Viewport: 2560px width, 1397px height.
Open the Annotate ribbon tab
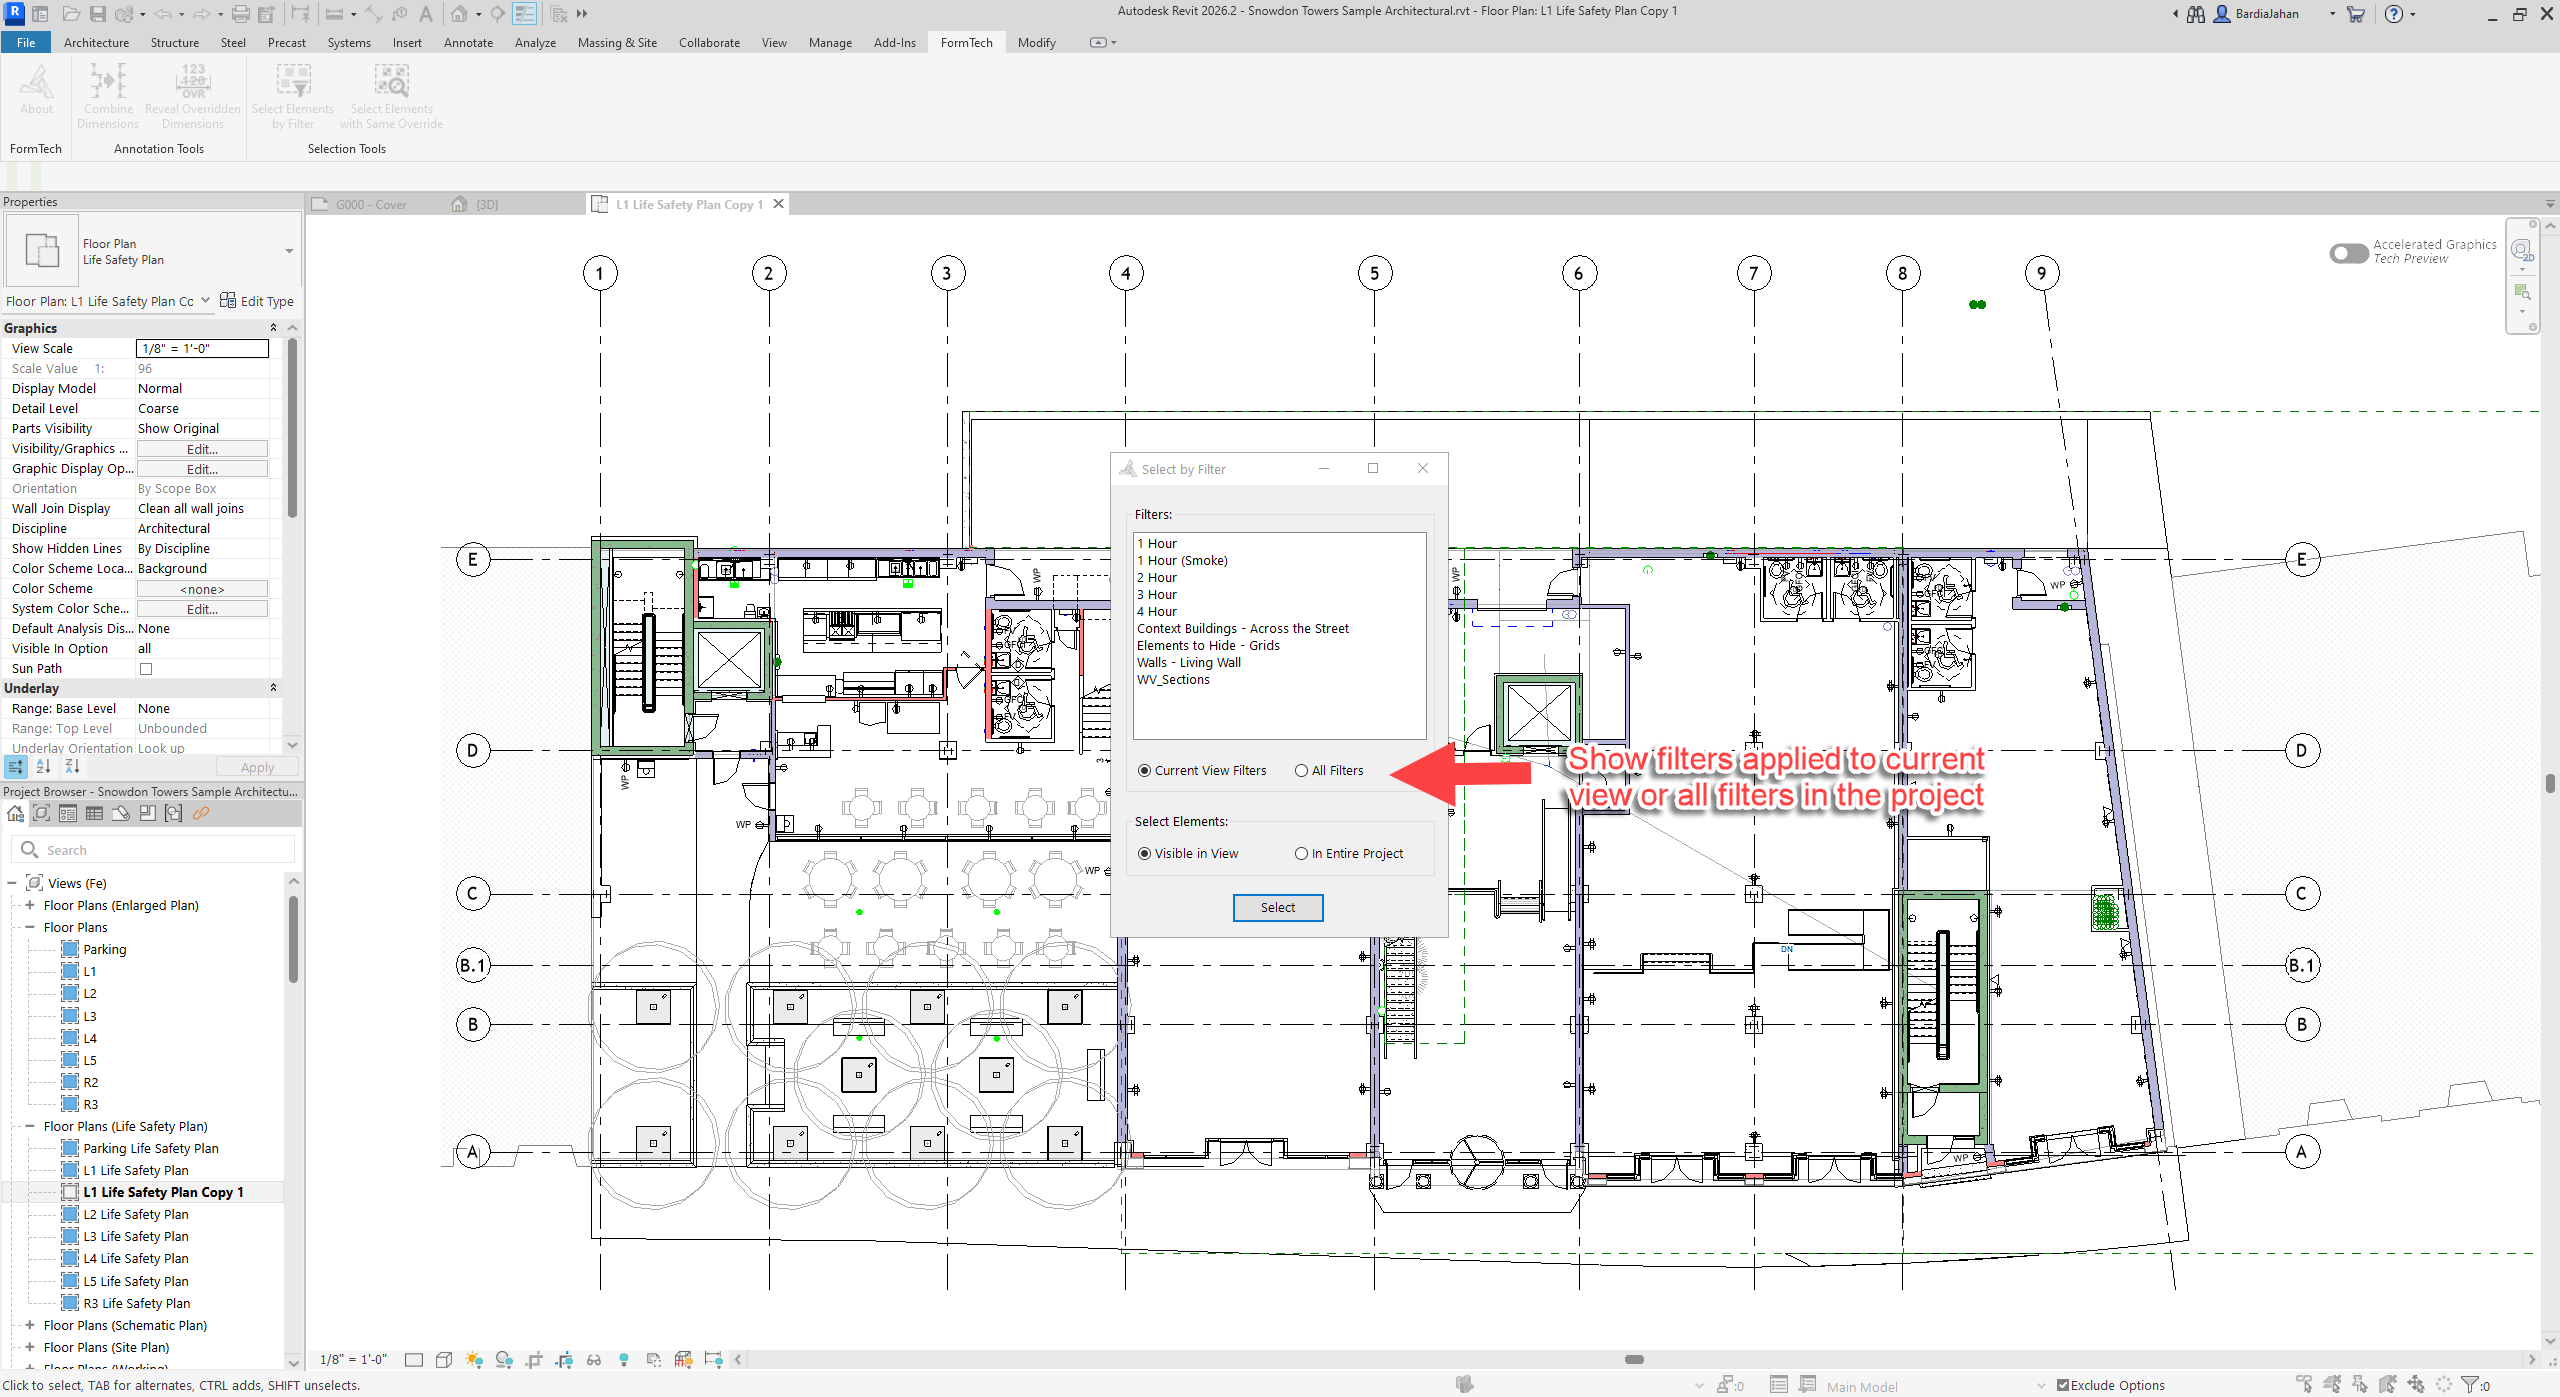tap(468, 42)
